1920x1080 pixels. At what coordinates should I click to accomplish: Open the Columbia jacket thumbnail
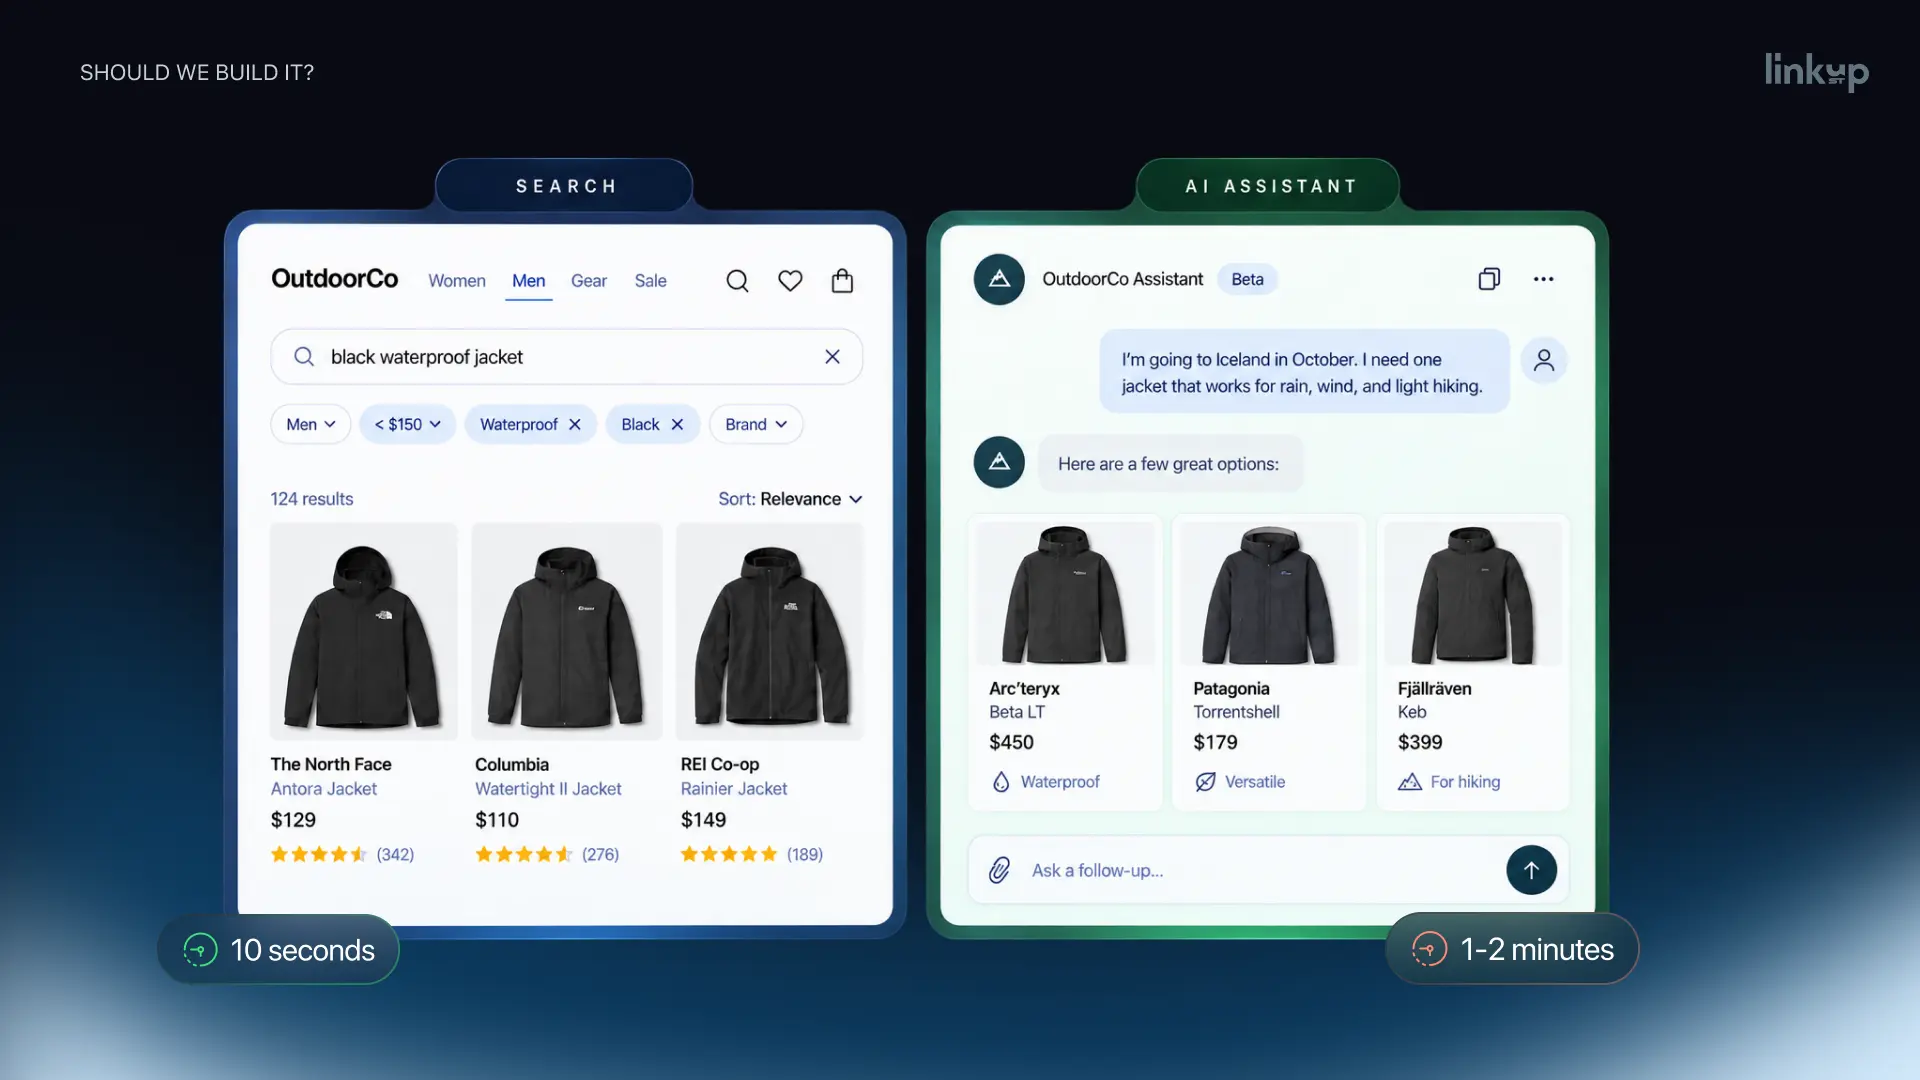click(567, 631)
